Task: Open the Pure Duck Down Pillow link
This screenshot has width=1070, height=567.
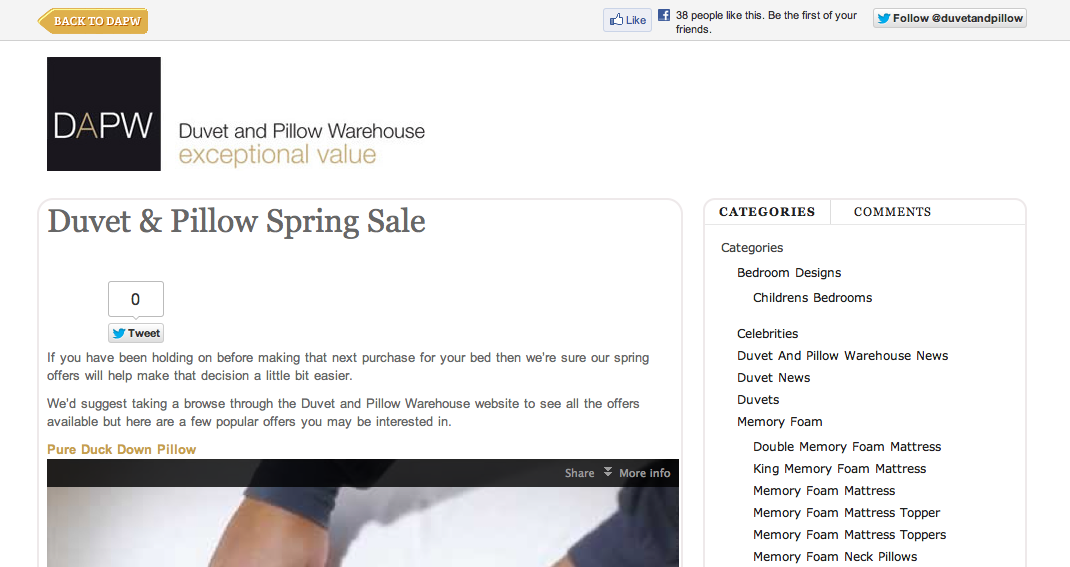Action: (121, 450)
